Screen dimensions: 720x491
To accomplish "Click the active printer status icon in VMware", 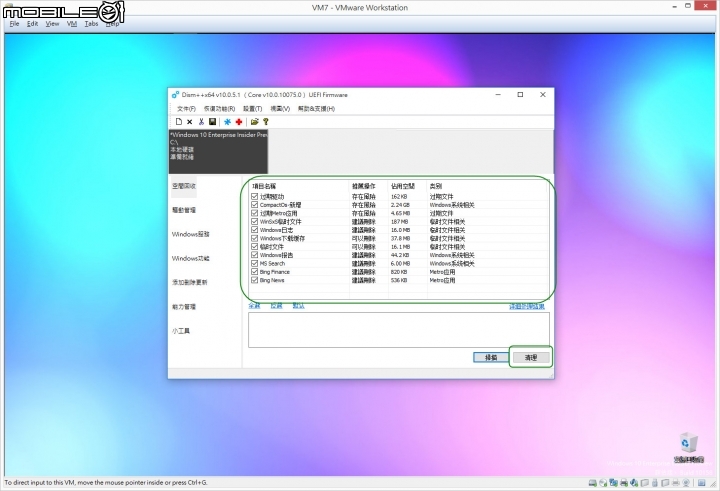I will tap(624, 483).
